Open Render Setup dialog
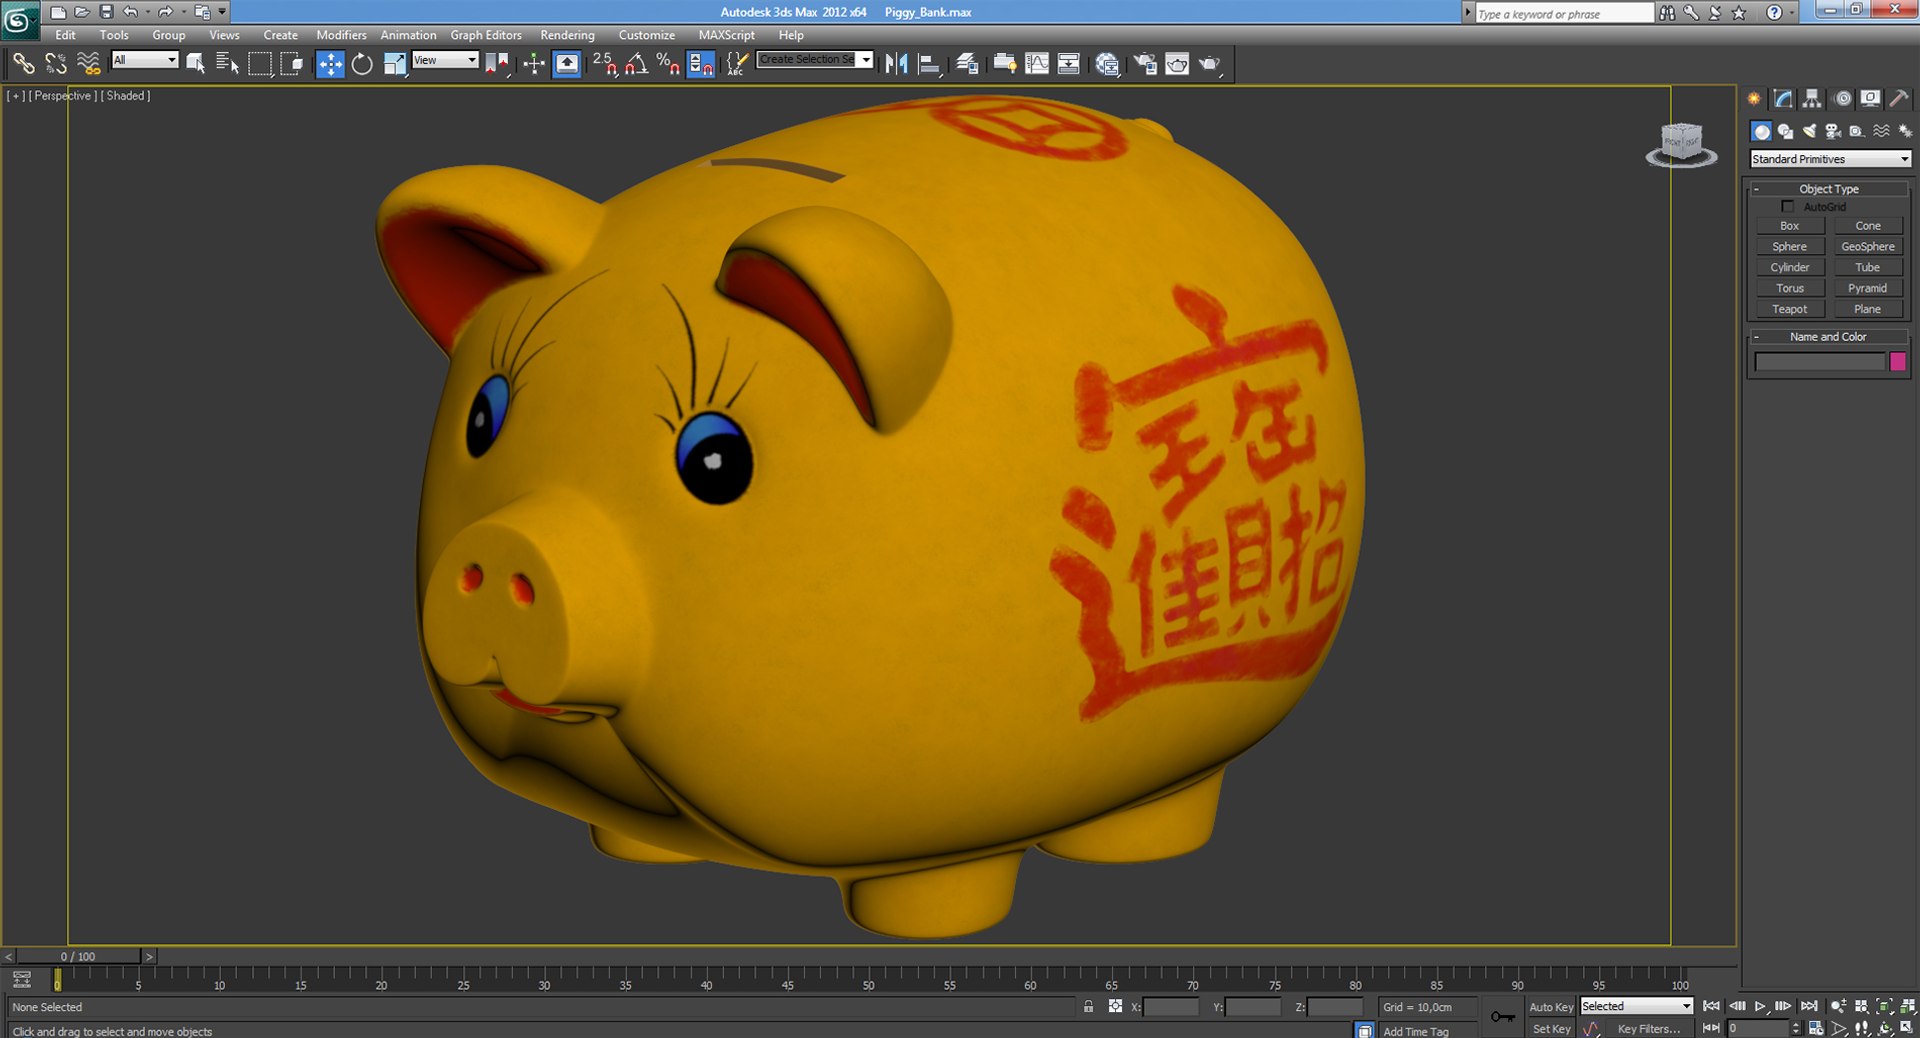1920x1038 pixels. point(1145,64)
